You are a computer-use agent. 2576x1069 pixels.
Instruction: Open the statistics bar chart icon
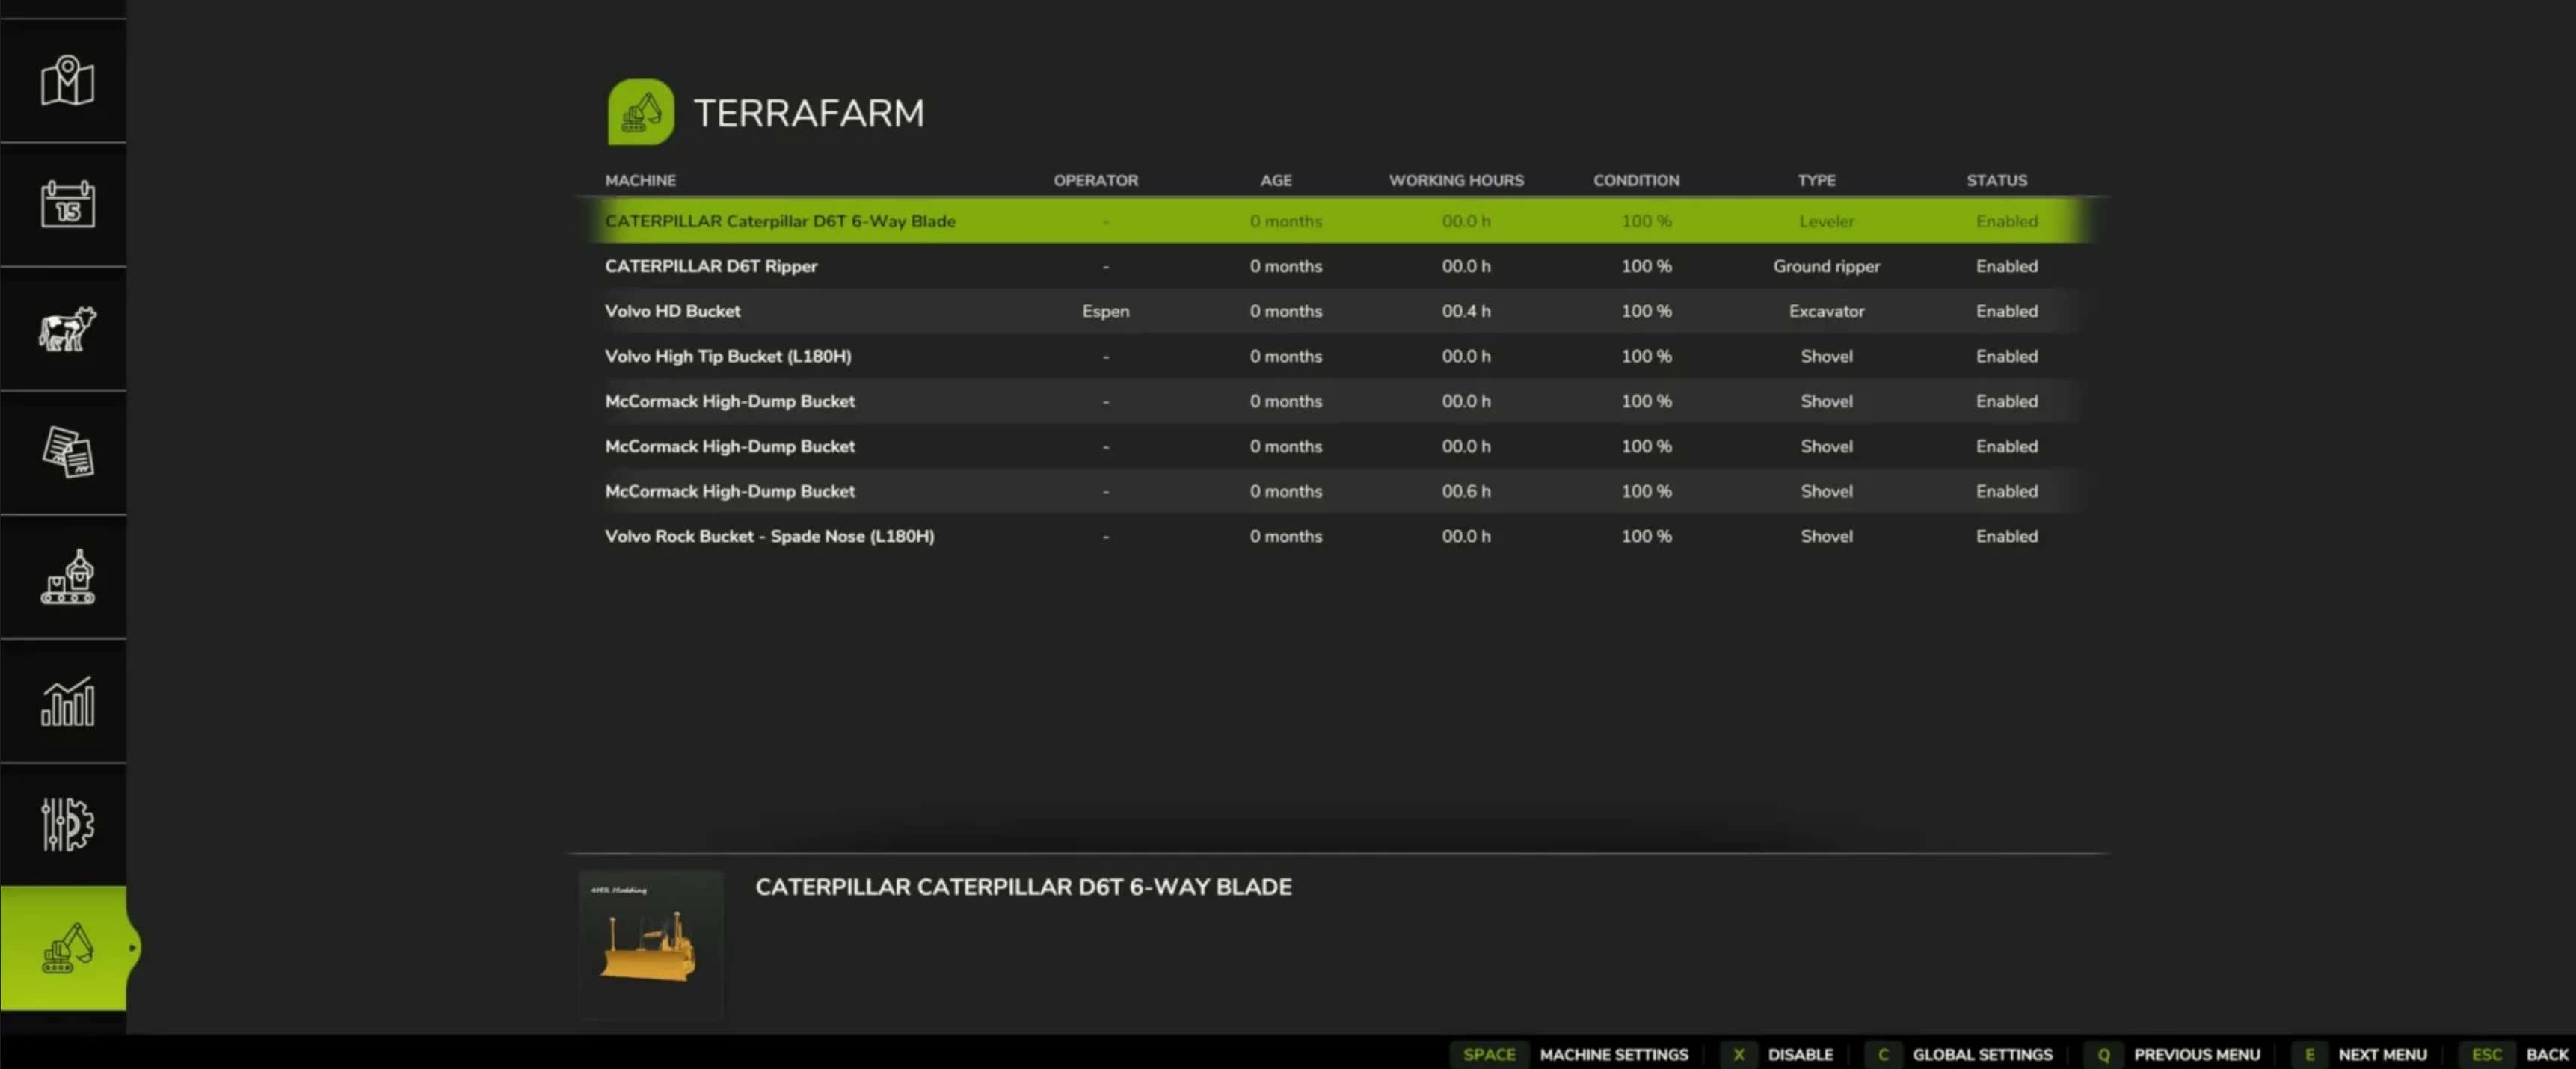click(66, 701)
